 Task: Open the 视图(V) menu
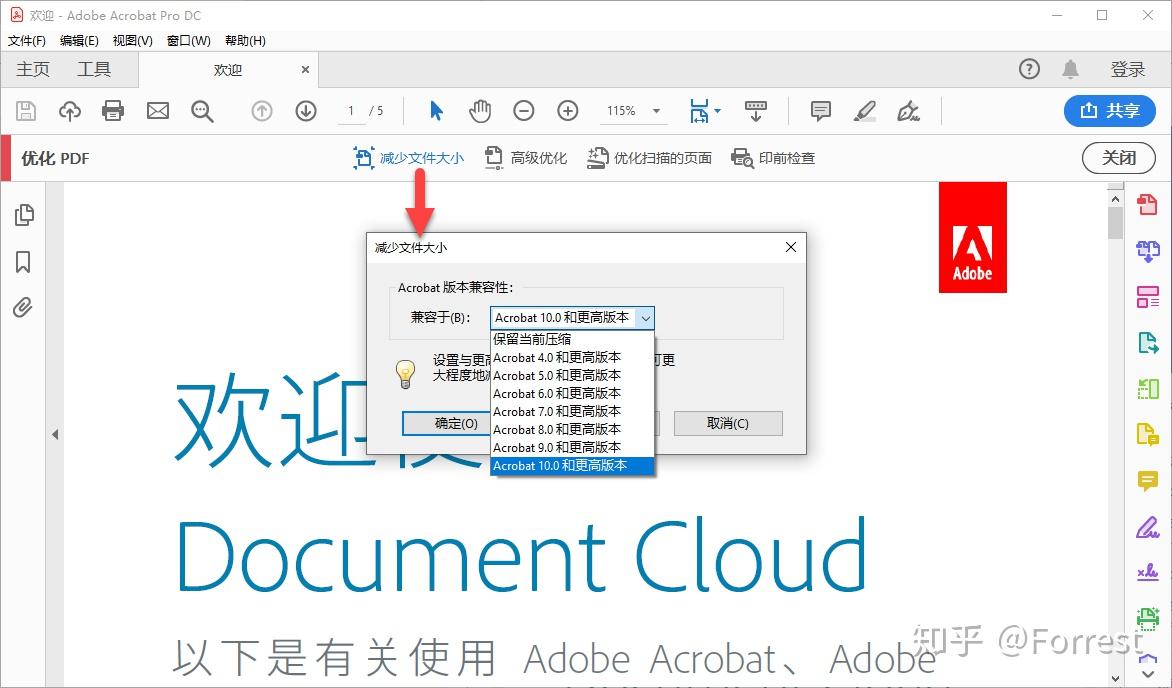point(132,40)
